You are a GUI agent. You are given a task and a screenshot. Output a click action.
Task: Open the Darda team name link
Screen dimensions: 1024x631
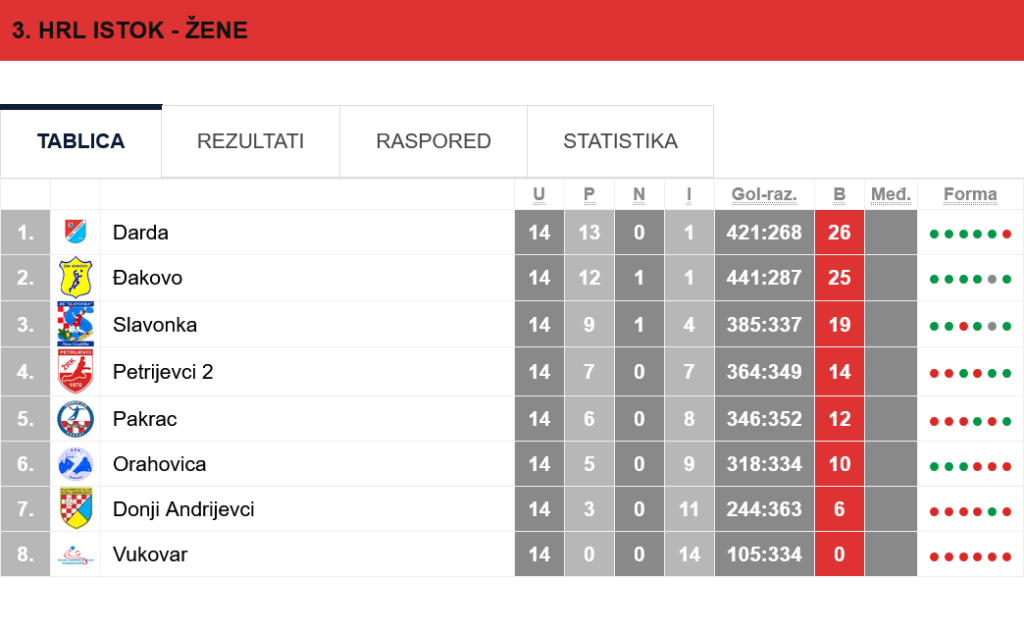tap(140, 233)
